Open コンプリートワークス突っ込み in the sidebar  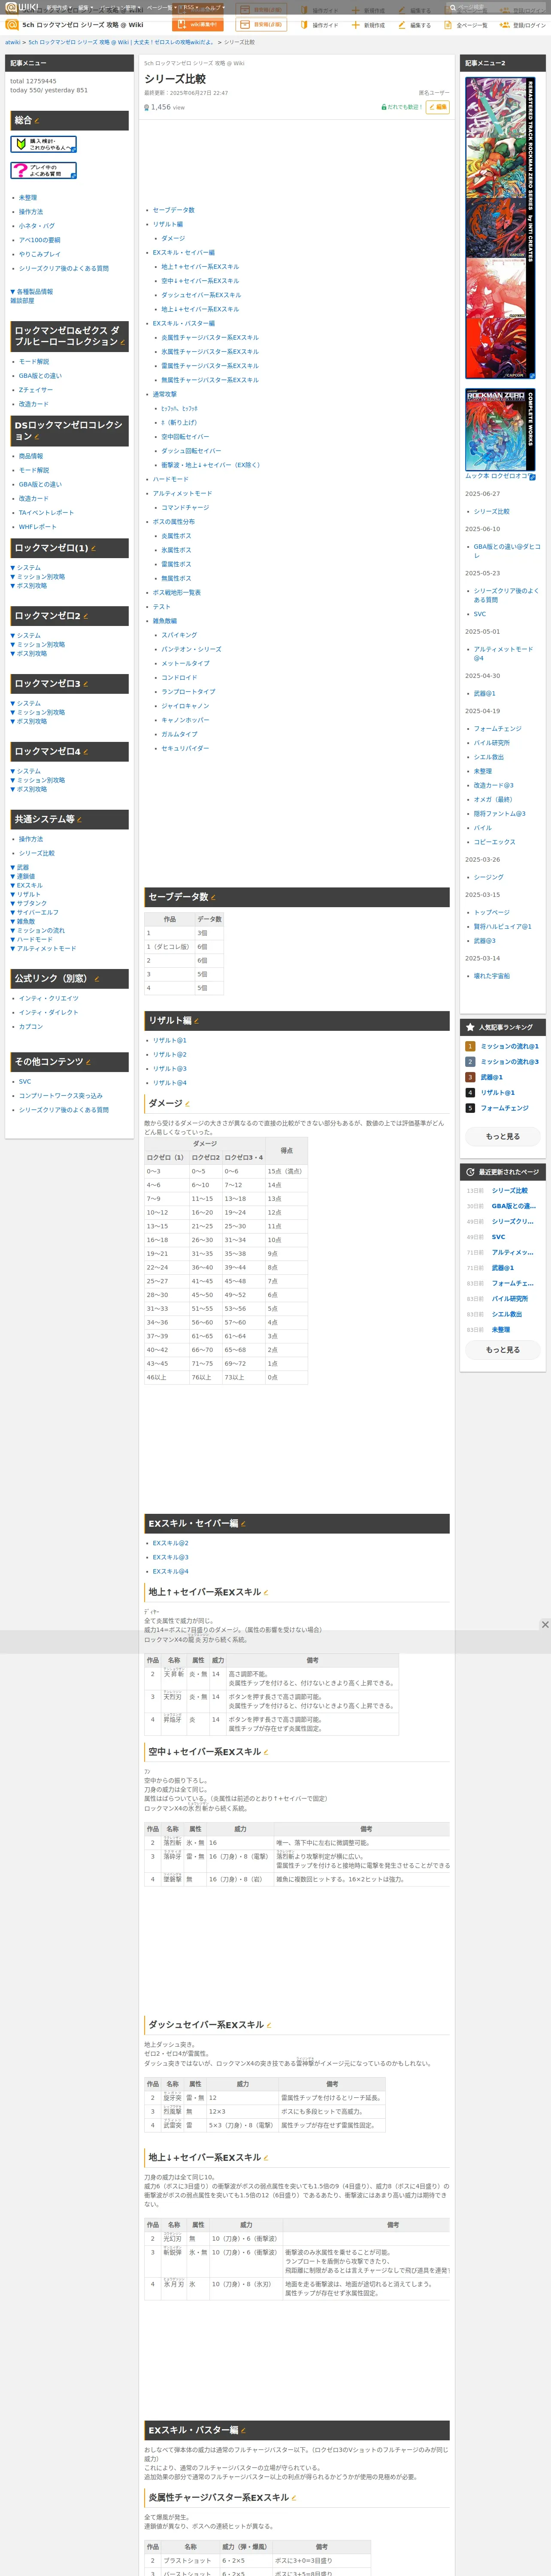pos(61,1096)
